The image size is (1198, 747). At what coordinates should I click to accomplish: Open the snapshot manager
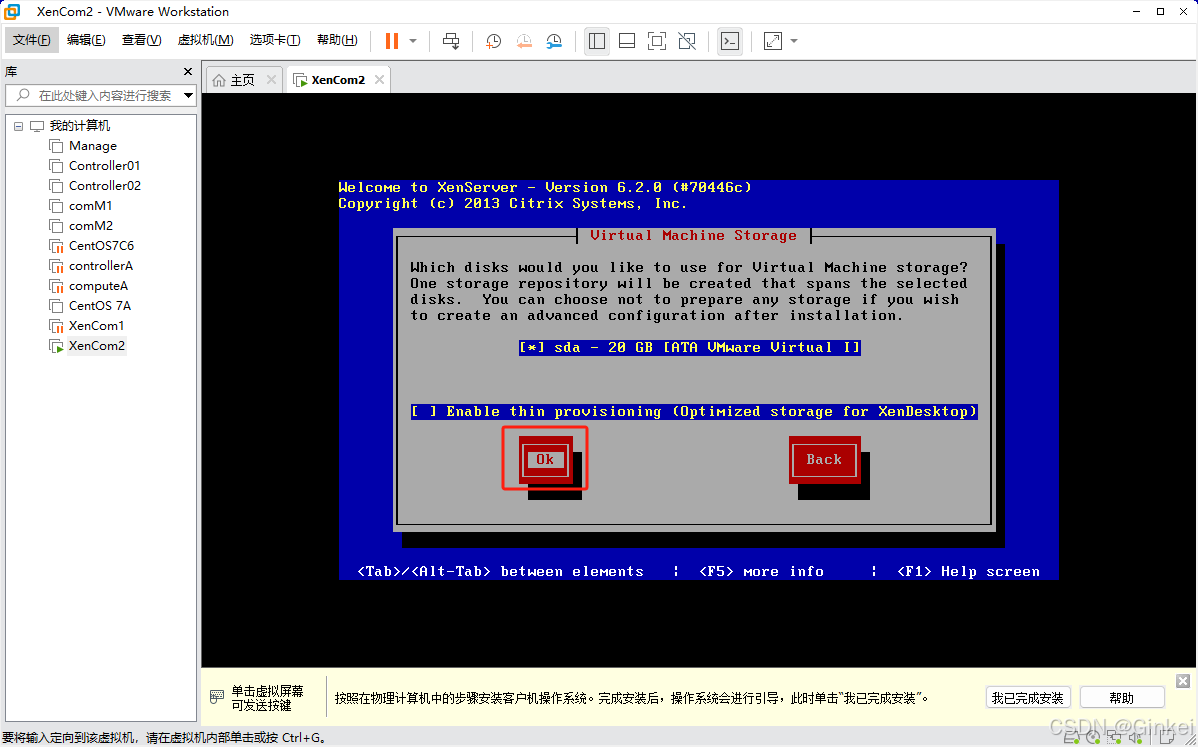pos(554,41)
